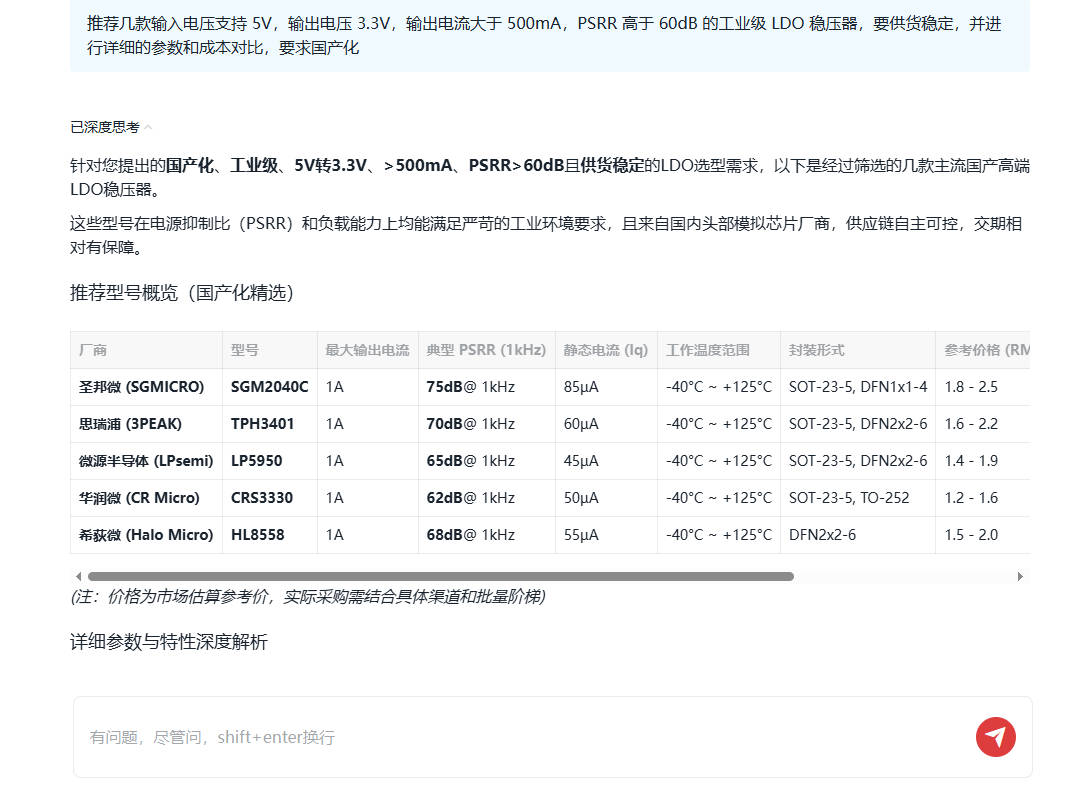
Task: Select the 静态电流 (Iq) column header
Action: (606, 350)
